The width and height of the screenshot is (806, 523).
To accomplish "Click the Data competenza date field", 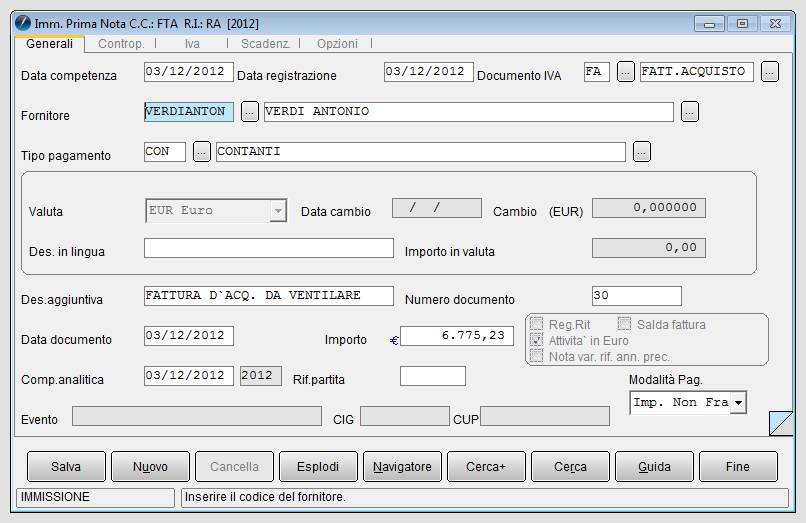I will (x=189, y=72).
